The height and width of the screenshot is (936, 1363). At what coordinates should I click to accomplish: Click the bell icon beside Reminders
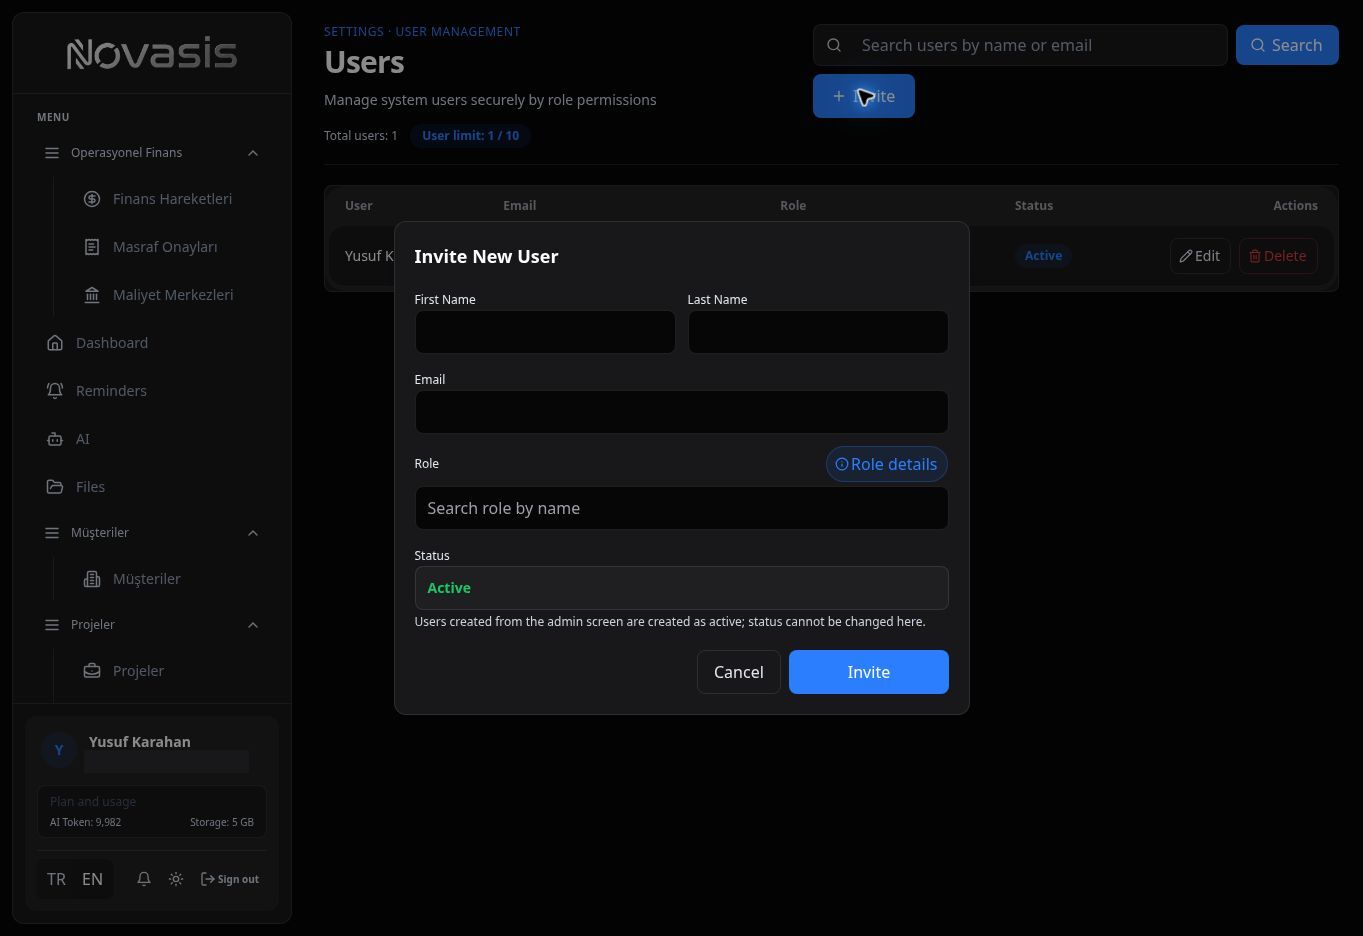55,391
